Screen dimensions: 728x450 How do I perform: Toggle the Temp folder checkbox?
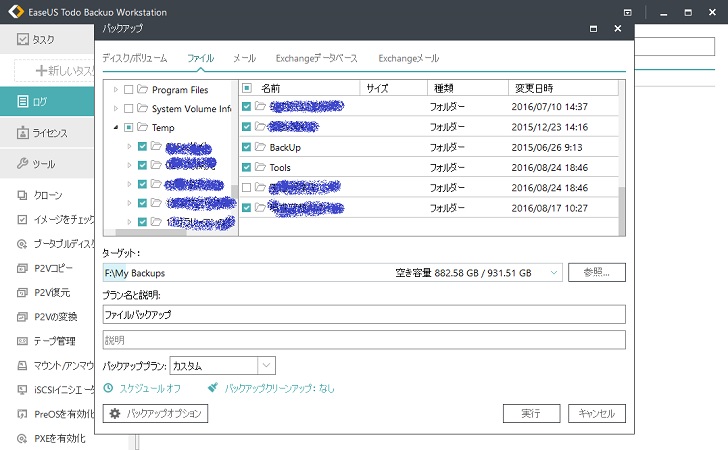pyautogui.click(x=129, y=127)
